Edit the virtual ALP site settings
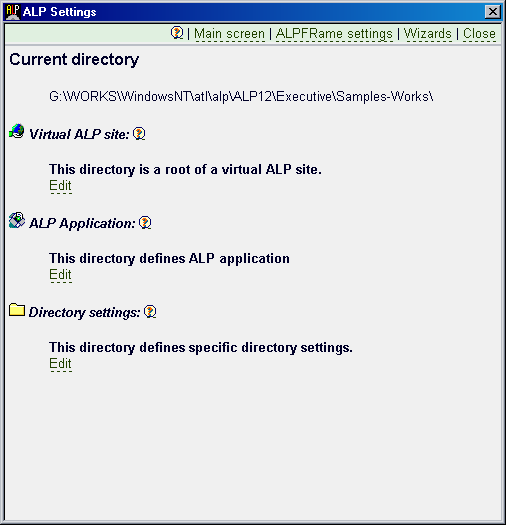The height and width of the screenshot is (525, 506). pyautogui.click(x=60, y=185)
